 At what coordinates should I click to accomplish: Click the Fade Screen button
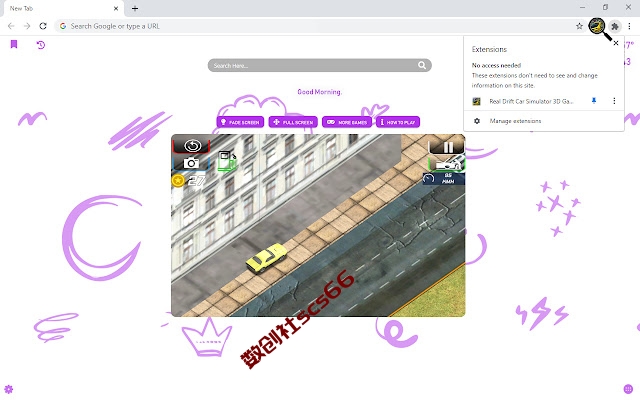(x=240, y=122)
